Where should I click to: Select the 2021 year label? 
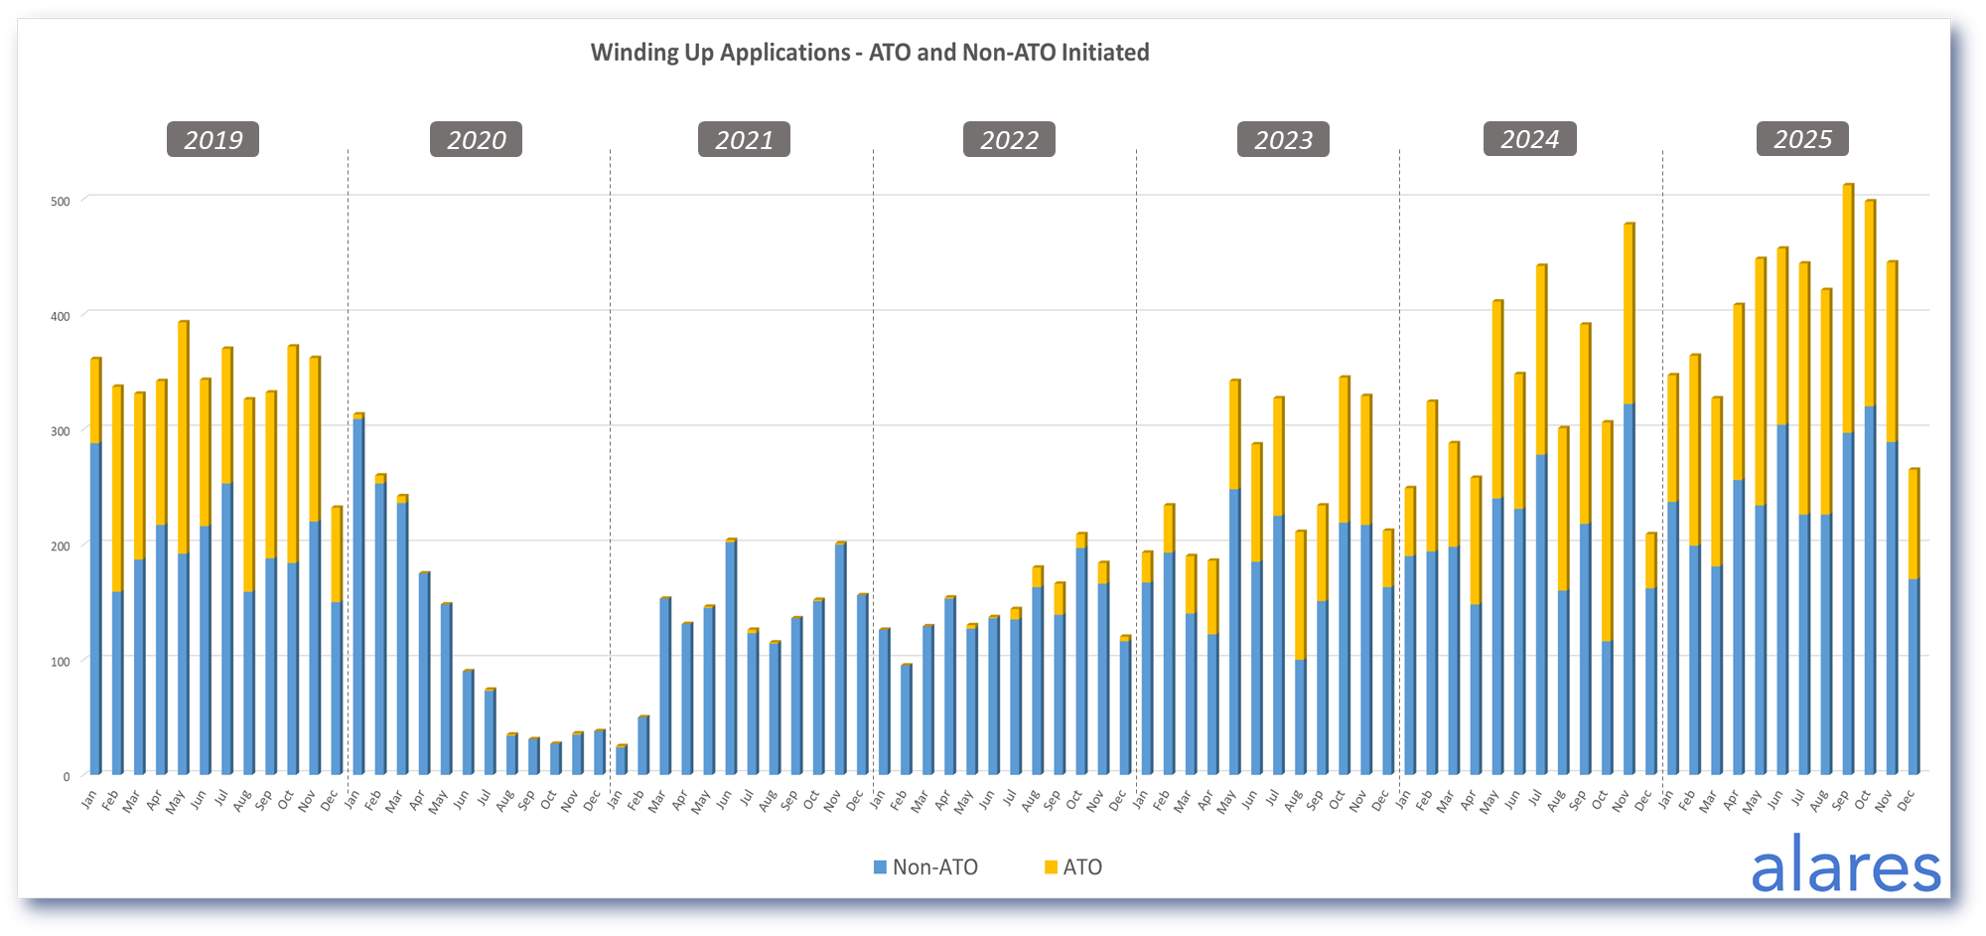pos(744,139)
